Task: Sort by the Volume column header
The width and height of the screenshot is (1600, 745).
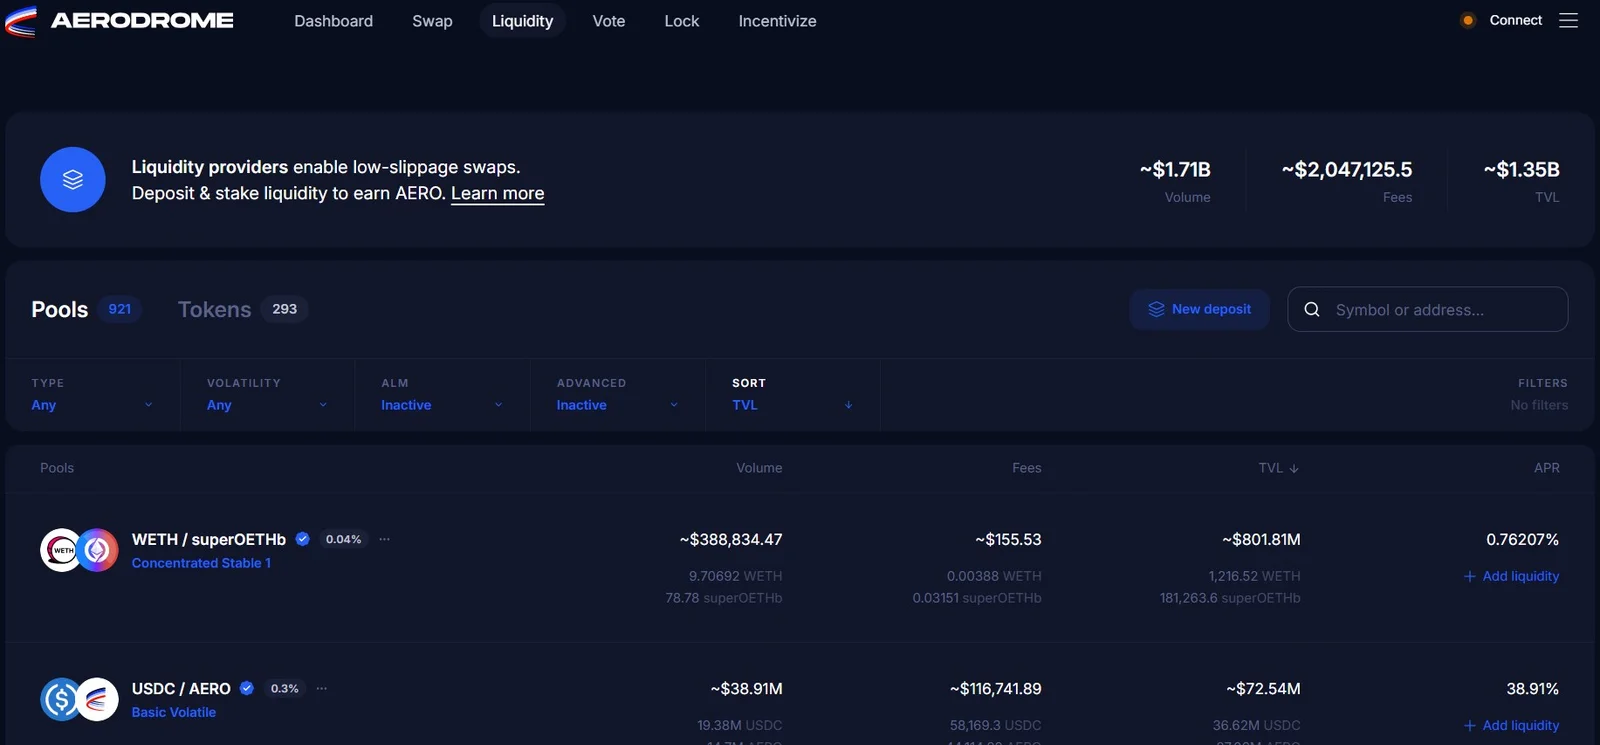Action: [759, 468]
